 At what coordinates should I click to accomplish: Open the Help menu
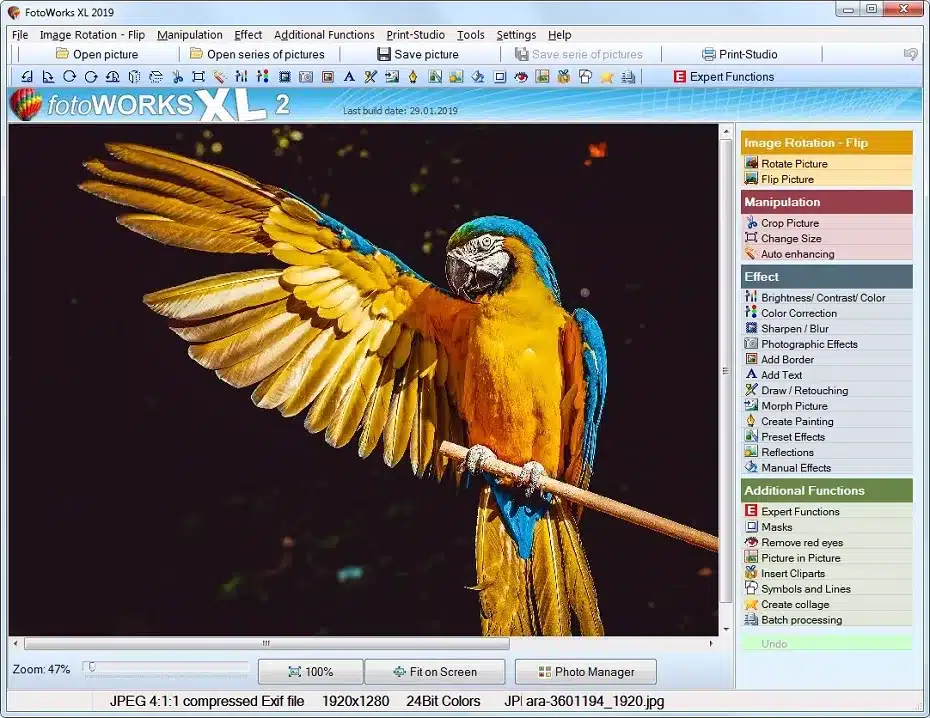[x=559, y=35]
